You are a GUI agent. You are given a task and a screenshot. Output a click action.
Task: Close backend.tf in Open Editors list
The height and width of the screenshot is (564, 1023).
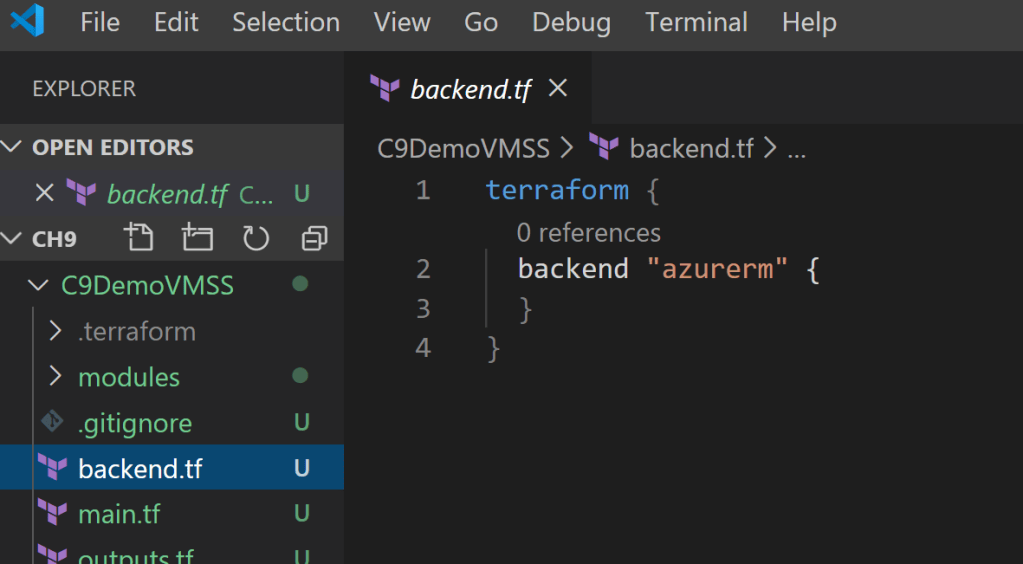44,193
